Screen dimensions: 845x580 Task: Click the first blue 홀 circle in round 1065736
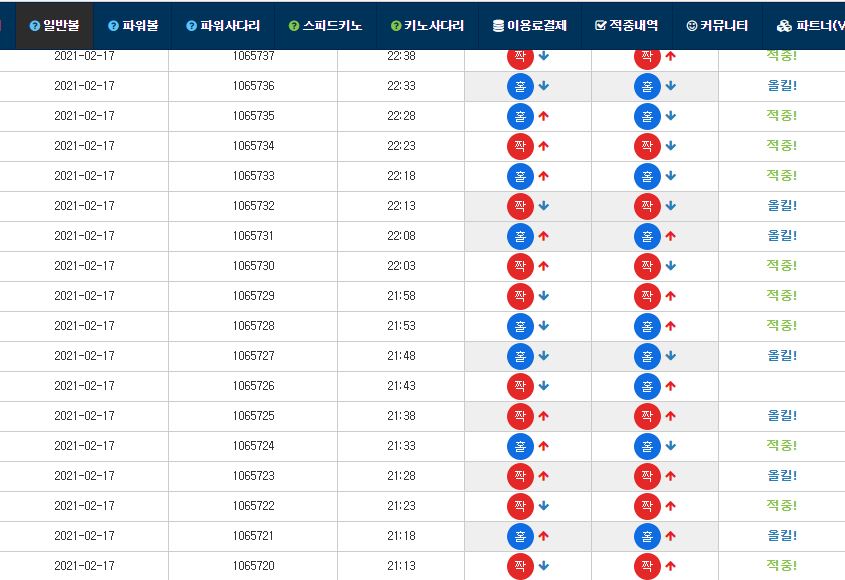[x=520, y=86]
